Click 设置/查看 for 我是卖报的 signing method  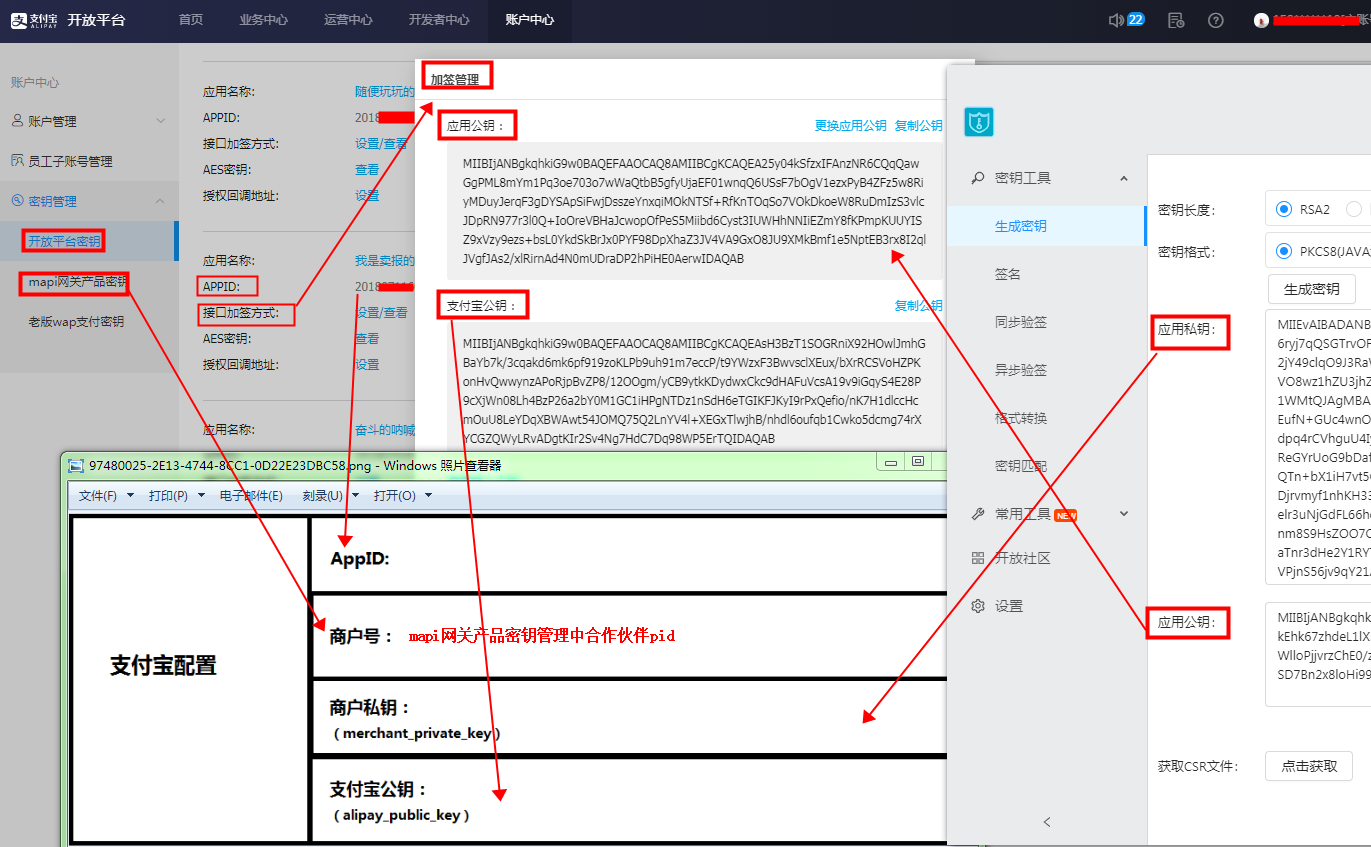pos(381,312)
